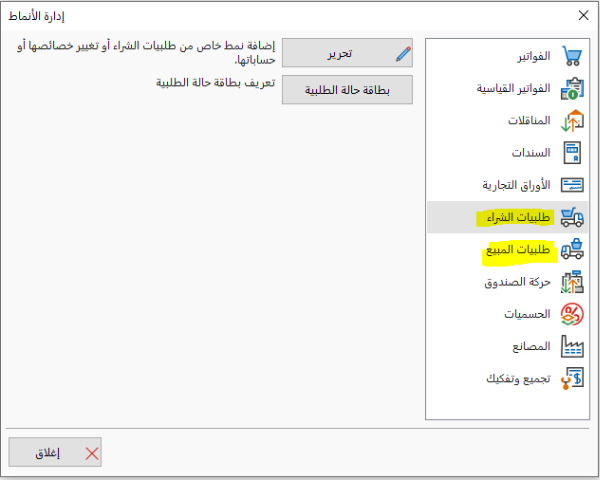Screen dimensions: 600x480
Task: Click the shopping cart icon for الفواتير
Action: tap(572, 56)
